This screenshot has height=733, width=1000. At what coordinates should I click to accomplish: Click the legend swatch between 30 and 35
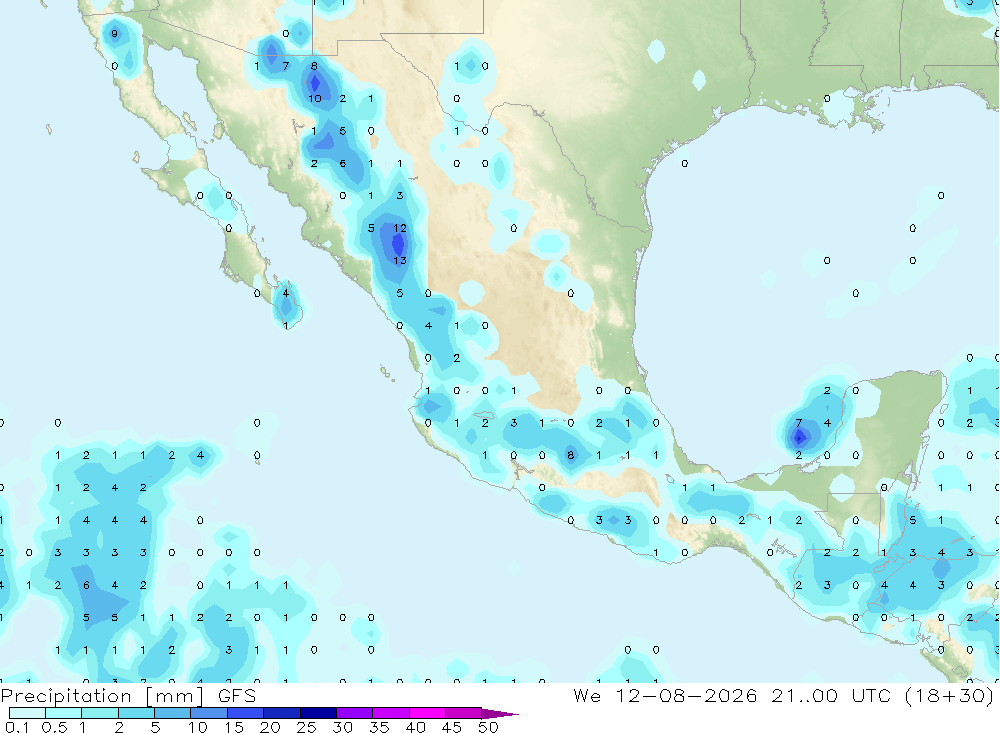[355, 713]
